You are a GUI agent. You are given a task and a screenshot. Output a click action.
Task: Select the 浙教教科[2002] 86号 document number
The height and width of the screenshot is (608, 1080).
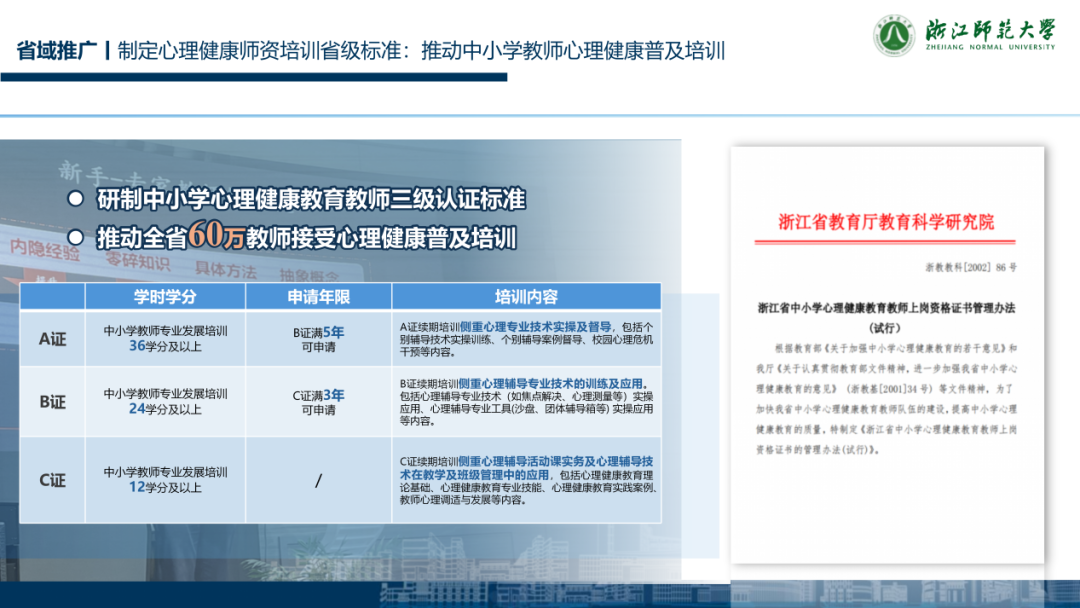pyautogui.click(x=971, y=268)
